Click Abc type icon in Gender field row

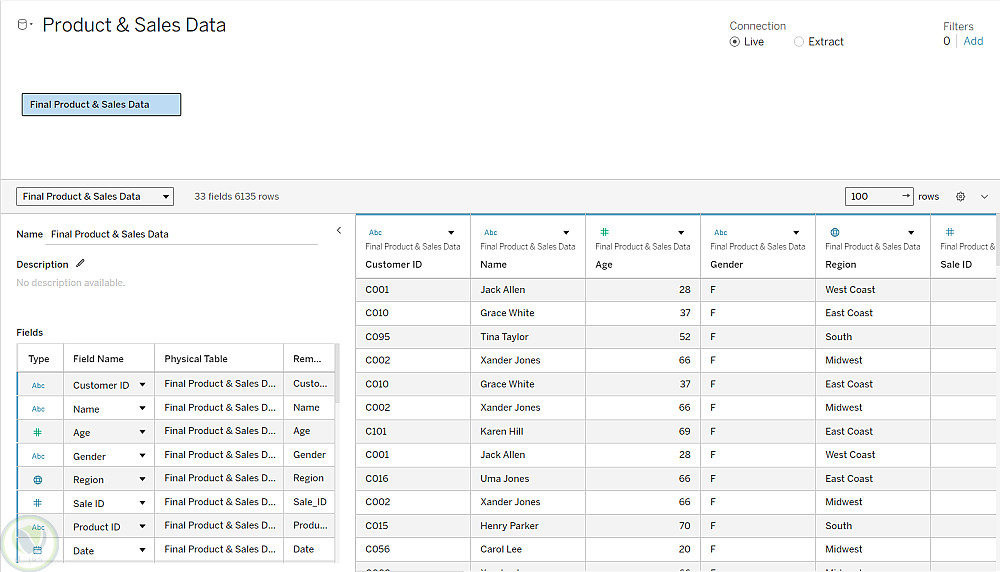tap(38, 456)
